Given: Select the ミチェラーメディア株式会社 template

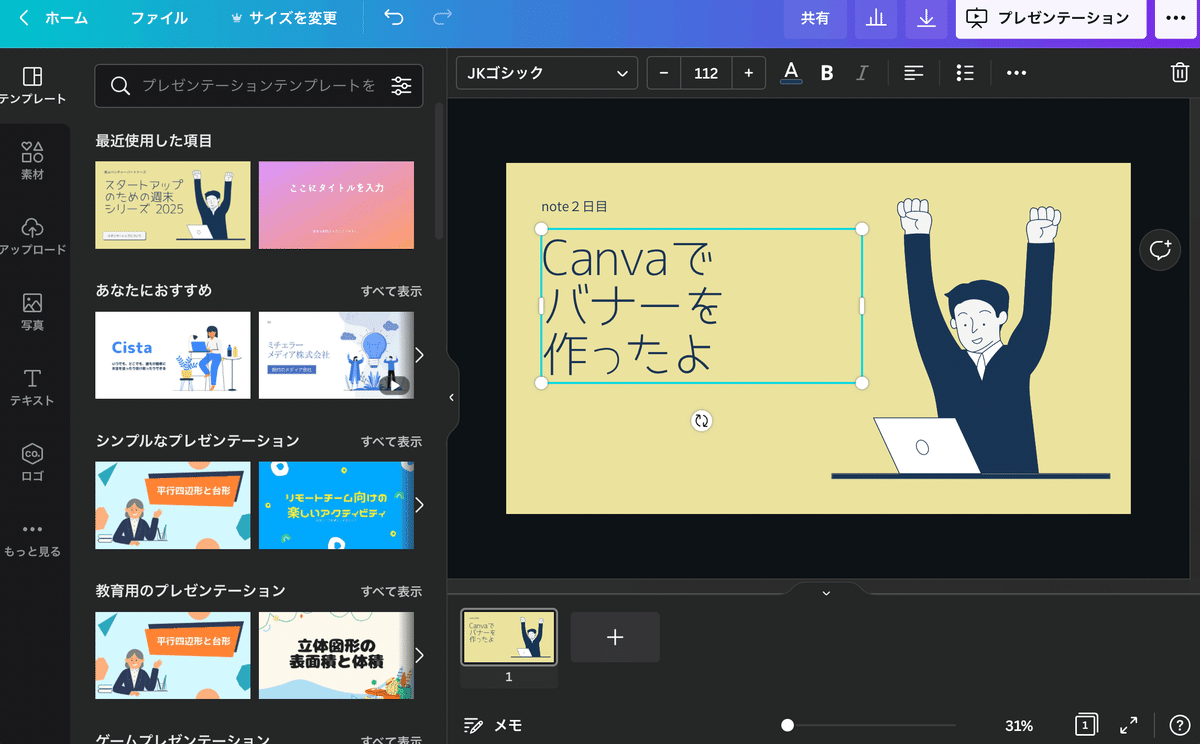Looking at the screenshot, I should (x=337, y=355).
